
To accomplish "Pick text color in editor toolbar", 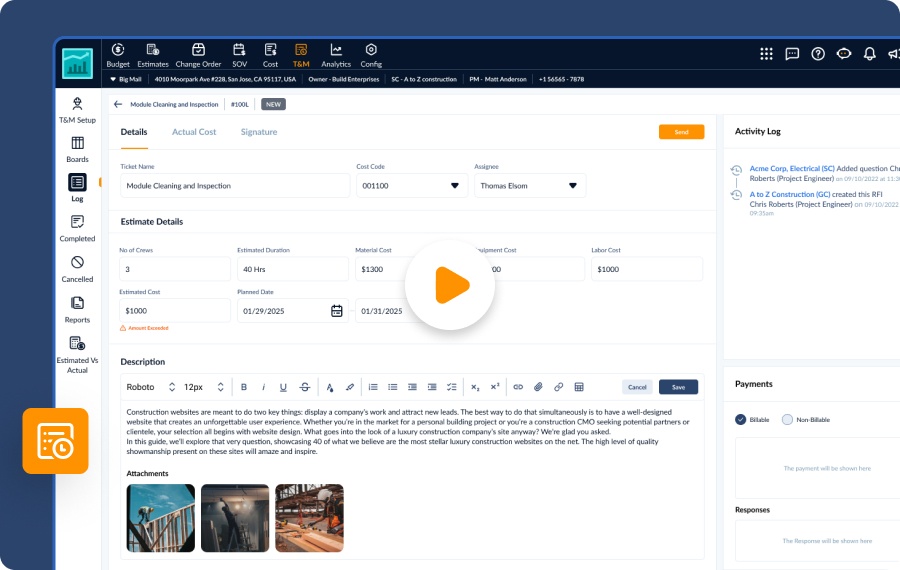I will 329,387.
